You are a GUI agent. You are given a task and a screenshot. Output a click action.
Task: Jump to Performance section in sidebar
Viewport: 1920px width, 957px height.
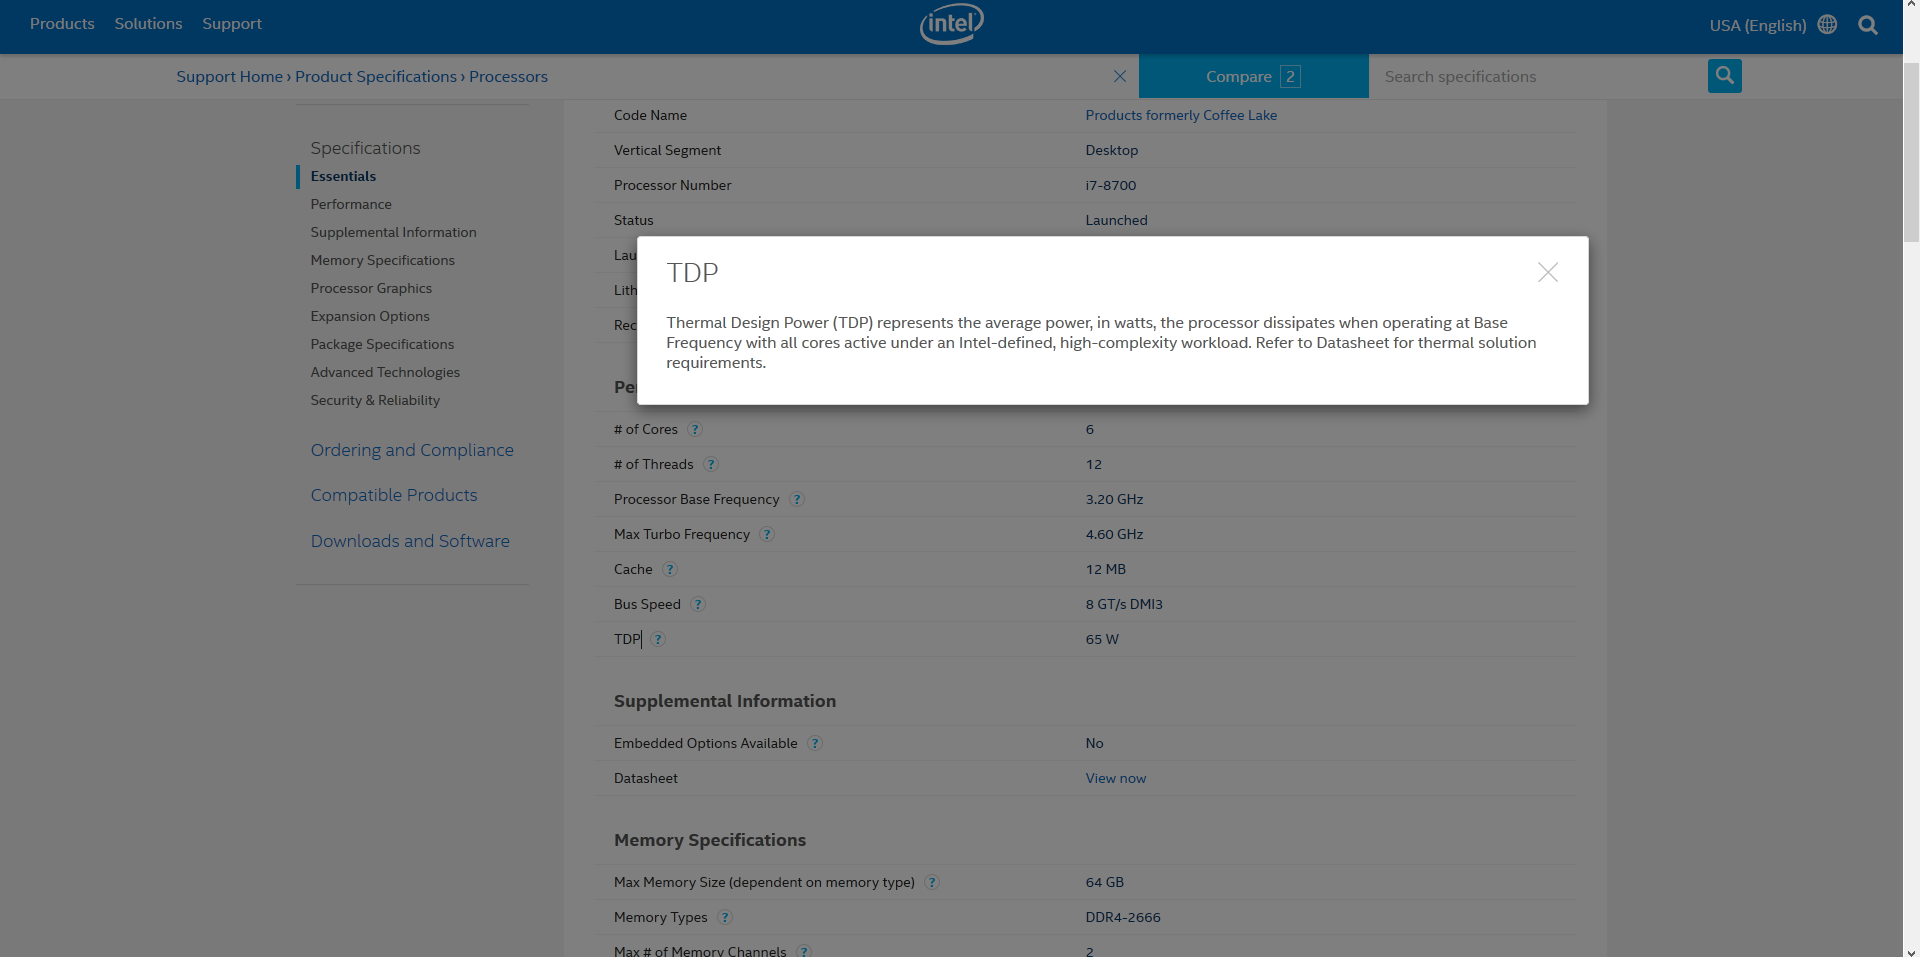[351, 204]
